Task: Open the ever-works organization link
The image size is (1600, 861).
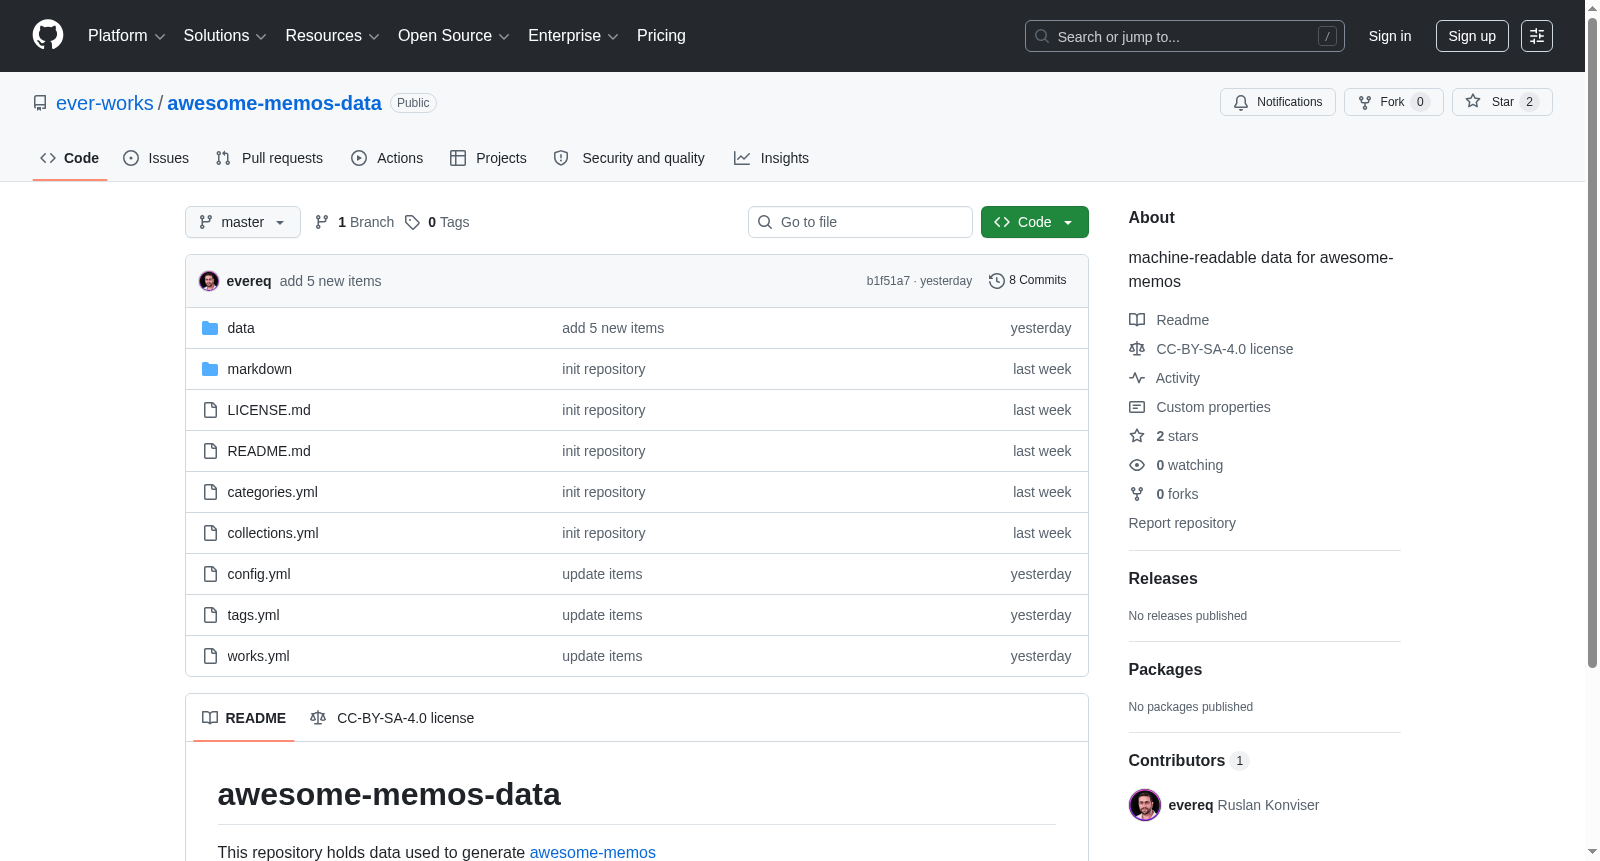Action: (x=105, y=103)
